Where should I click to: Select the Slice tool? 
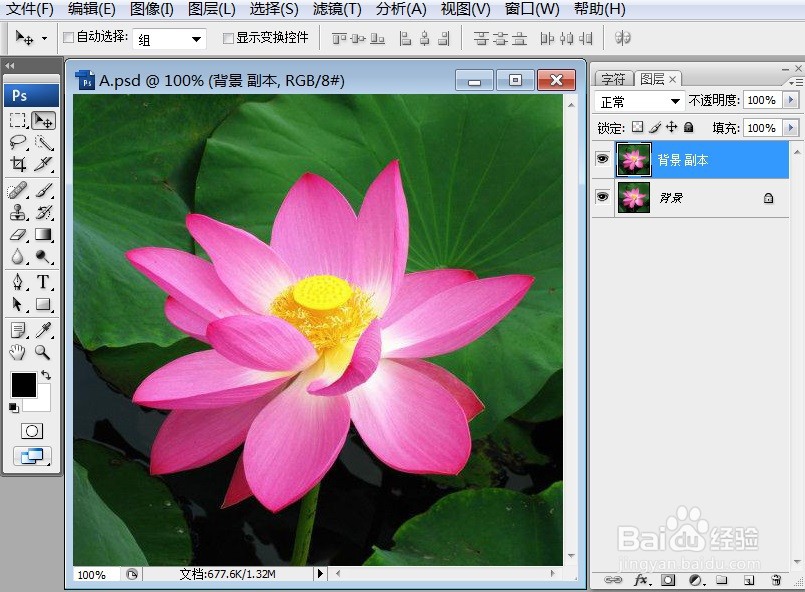[x=43, y=164]
